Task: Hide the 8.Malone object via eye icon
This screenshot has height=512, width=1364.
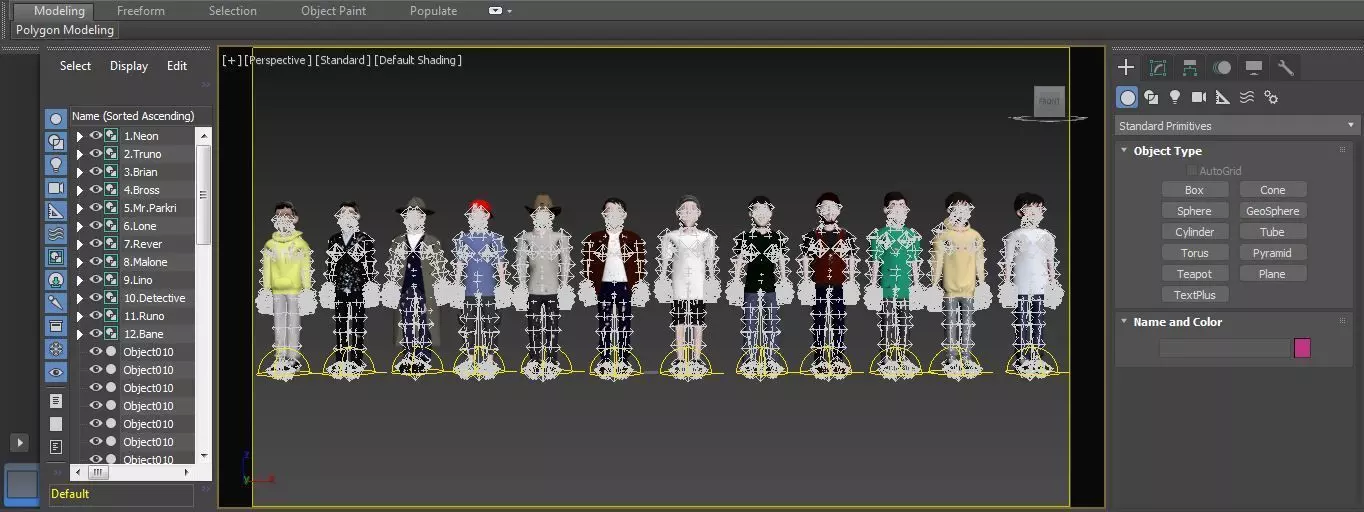Action: pyautogui.click(x=96, y=262)
